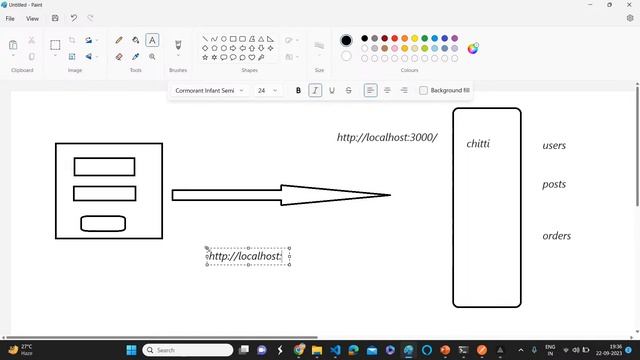Expand the Size options arrow
Image resolution: width=640 pixels, height=360 pixels.
pos(319,56)
